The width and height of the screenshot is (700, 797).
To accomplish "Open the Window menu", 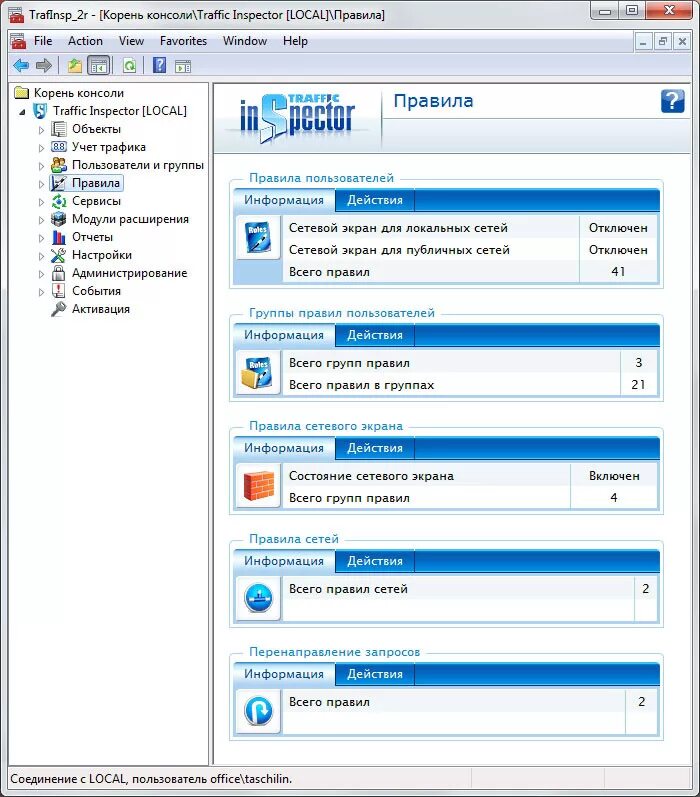I will coord(245,41).
